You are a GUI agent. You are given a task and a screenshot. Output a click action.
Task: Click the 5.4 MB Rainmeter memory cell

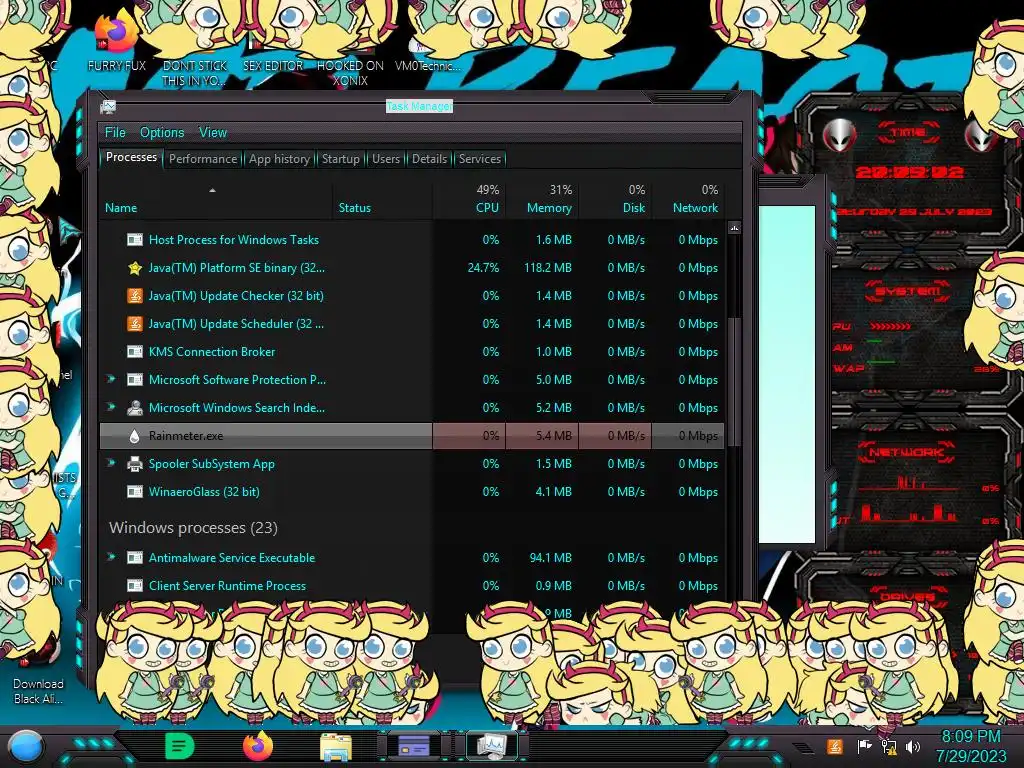(x=542, y=436)
